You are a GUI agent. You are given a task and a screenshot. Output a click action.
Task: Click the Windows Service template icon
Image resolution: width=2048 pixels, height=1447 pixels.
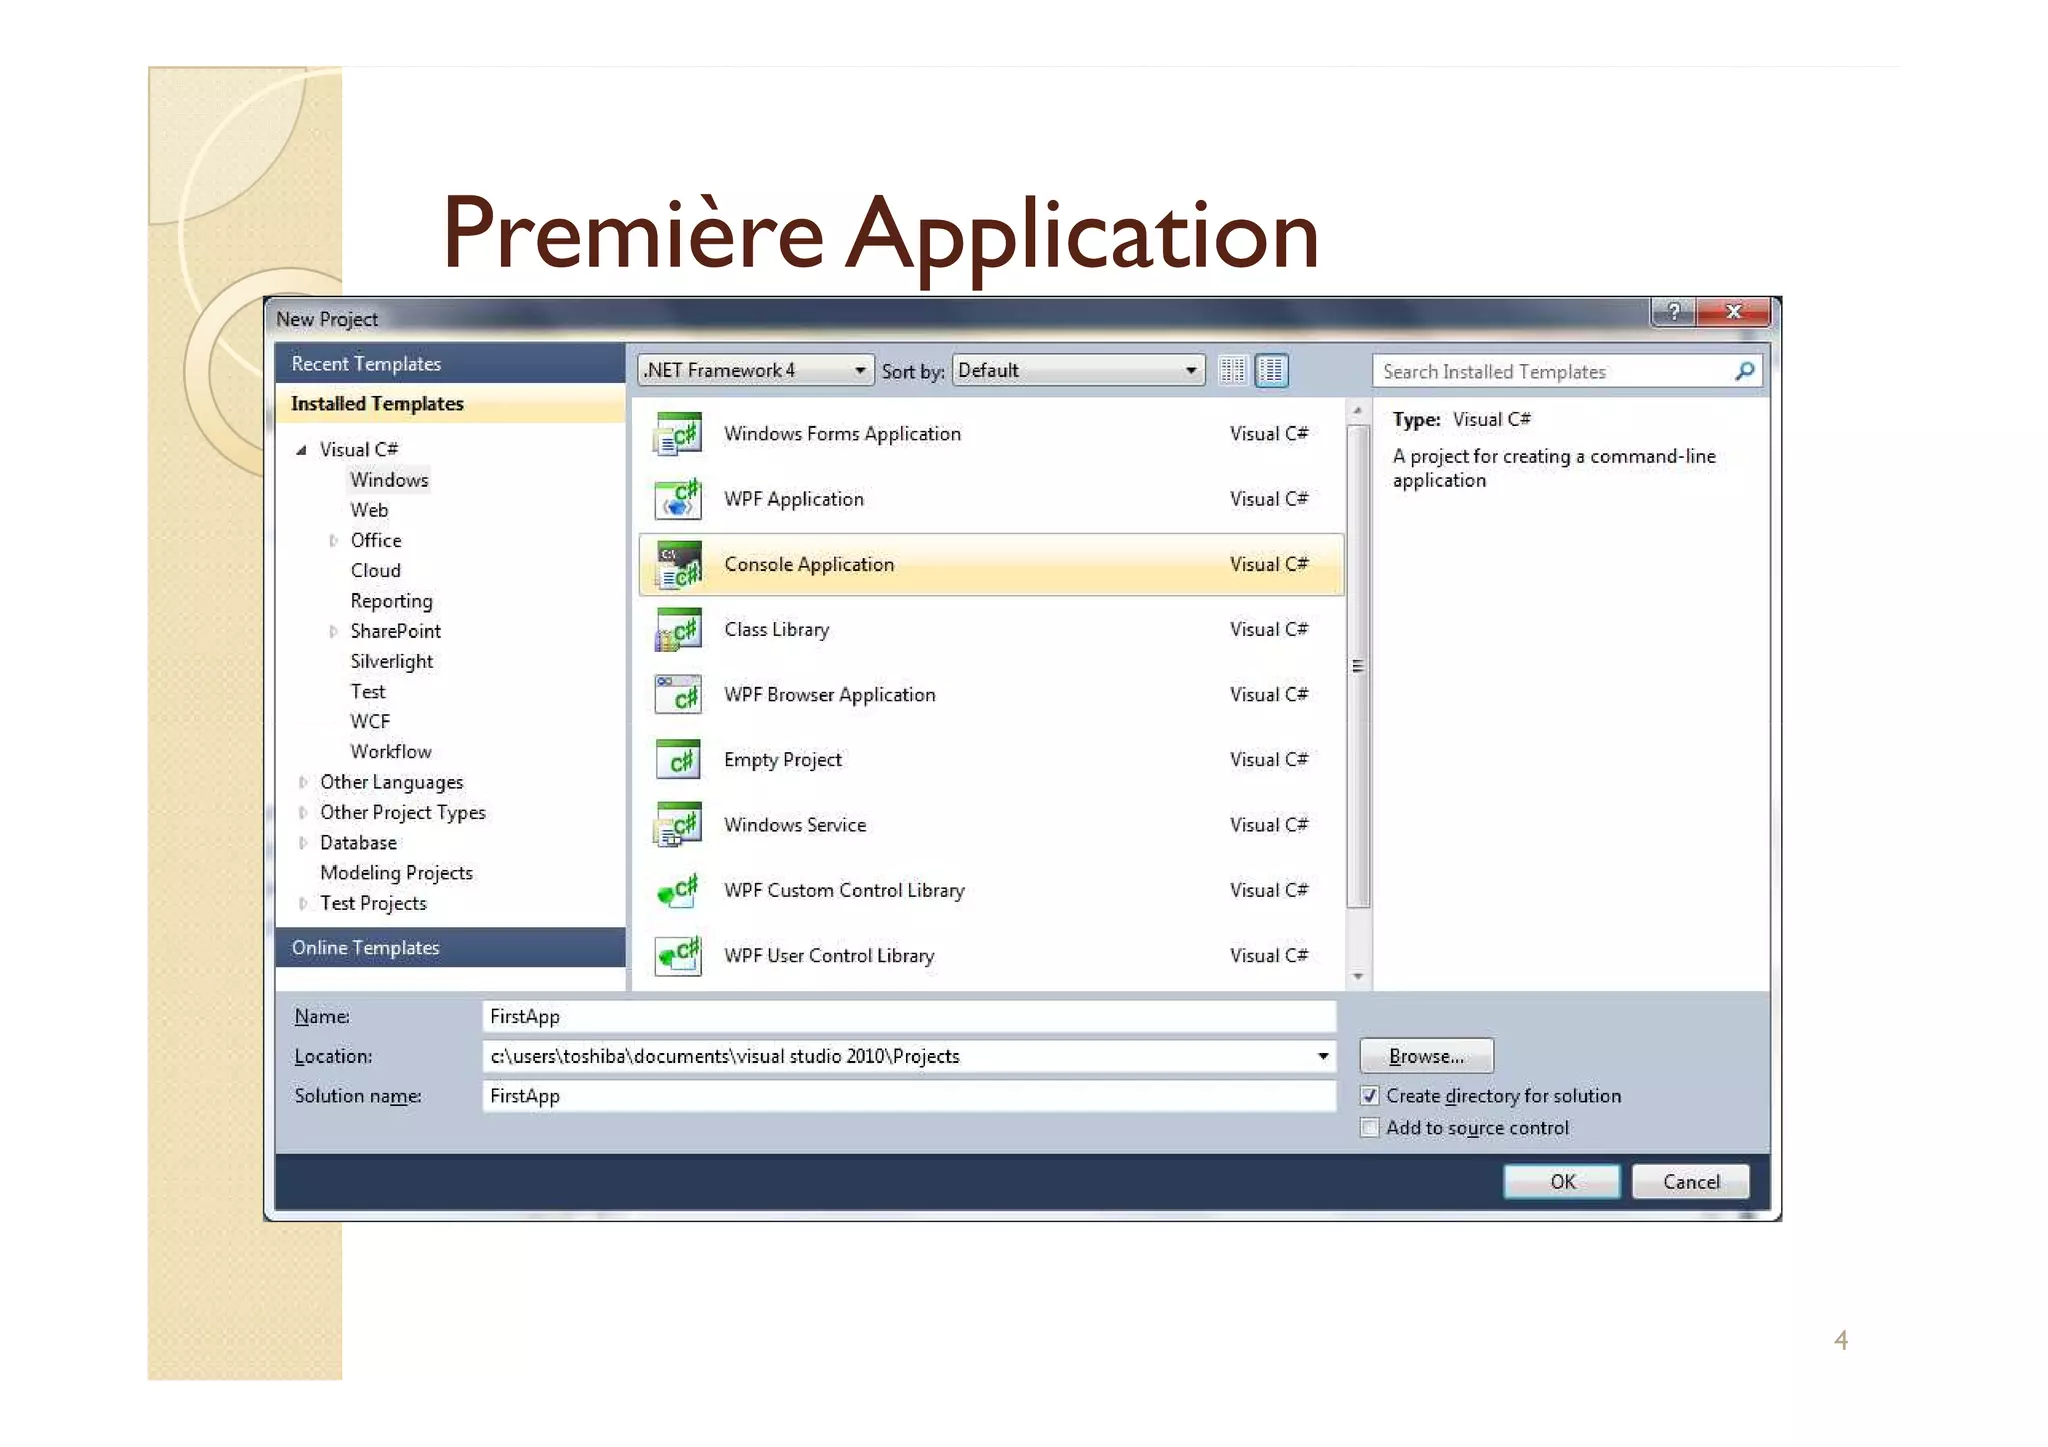(677, 825)
